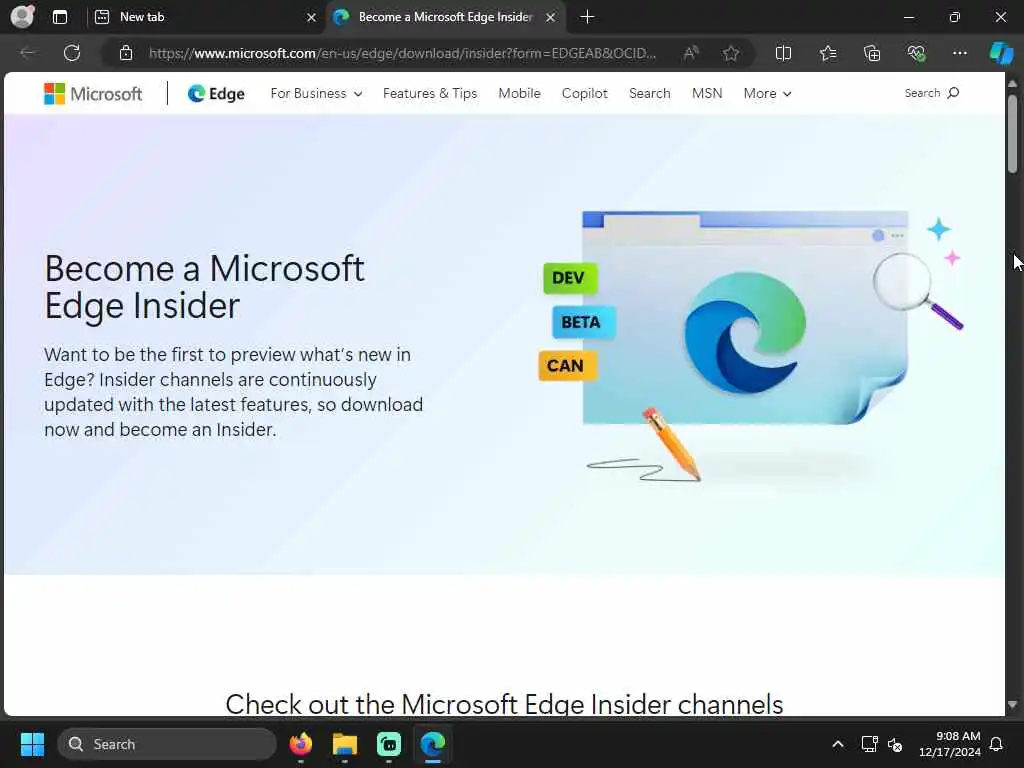This screenshot has height=768, width=1024.
Task: Open File Explorer from the taskbar
Action: point(345,744)
